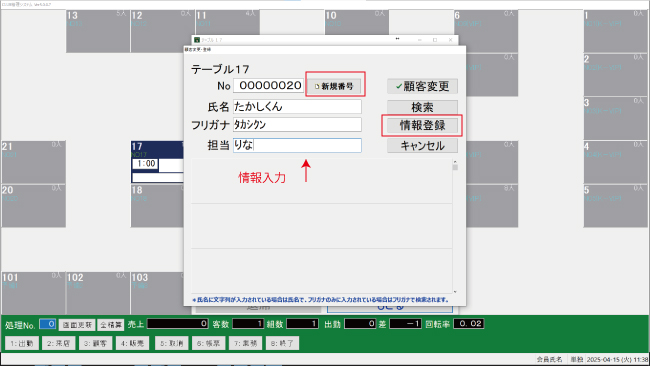Open the 6:帳票 menu button
Viewport: 650px width, 366px height.
[208, 343]
